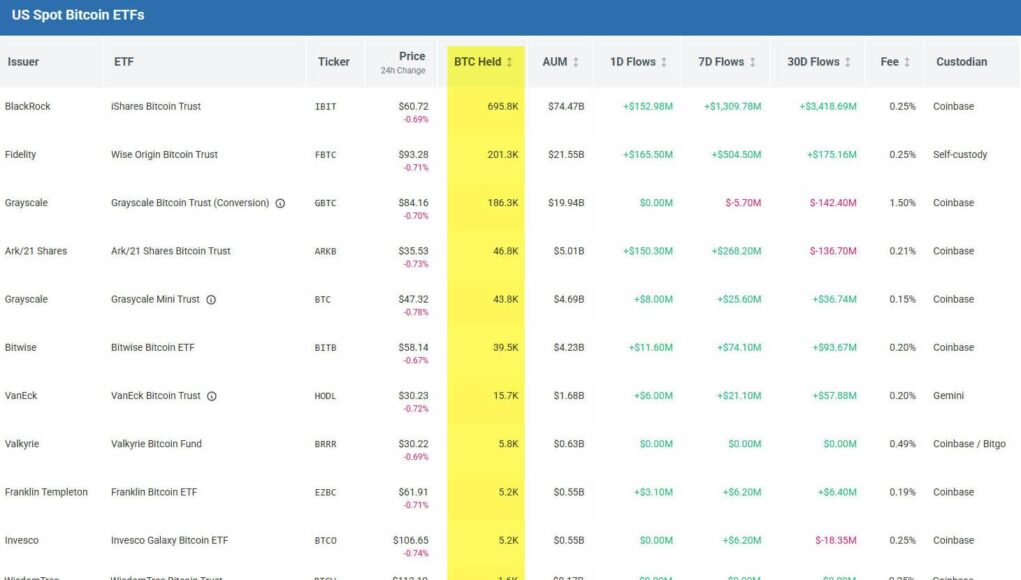Click the EZBC ticker

point(326,492)
